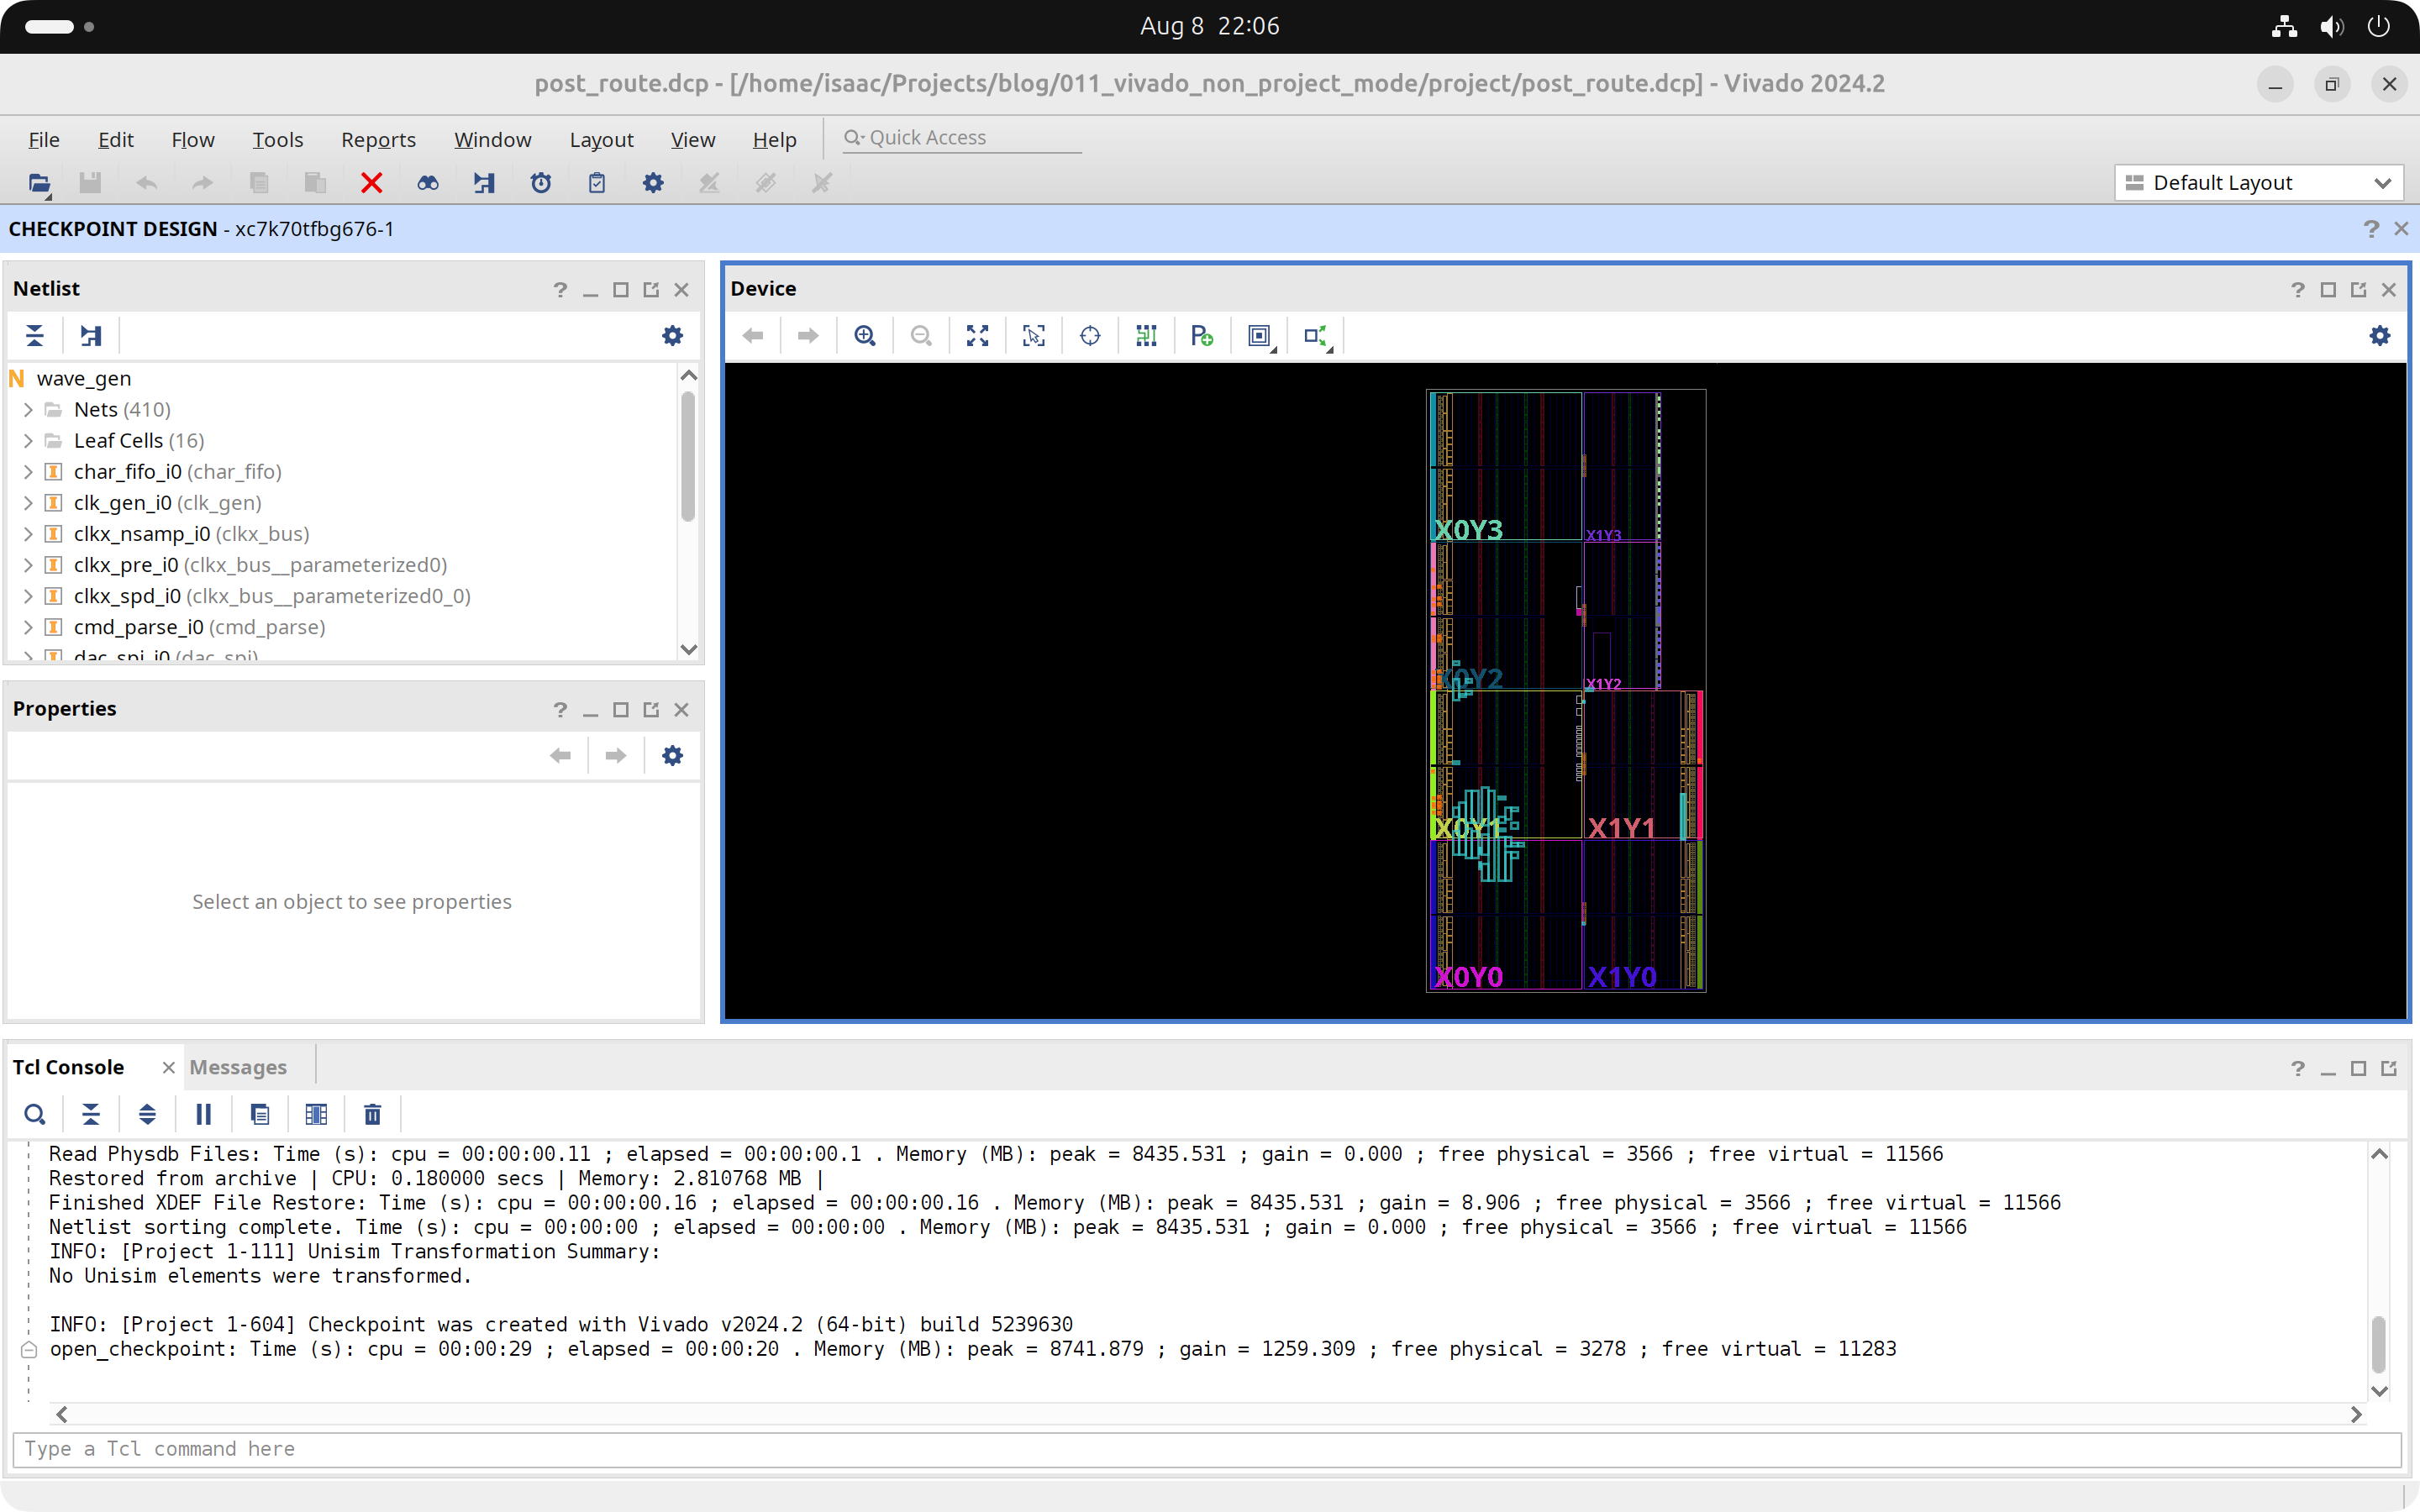Clear the Tcl Console with trash icon
The width and height of the screenshot is (2420, 1512).
pos(372,1114)
